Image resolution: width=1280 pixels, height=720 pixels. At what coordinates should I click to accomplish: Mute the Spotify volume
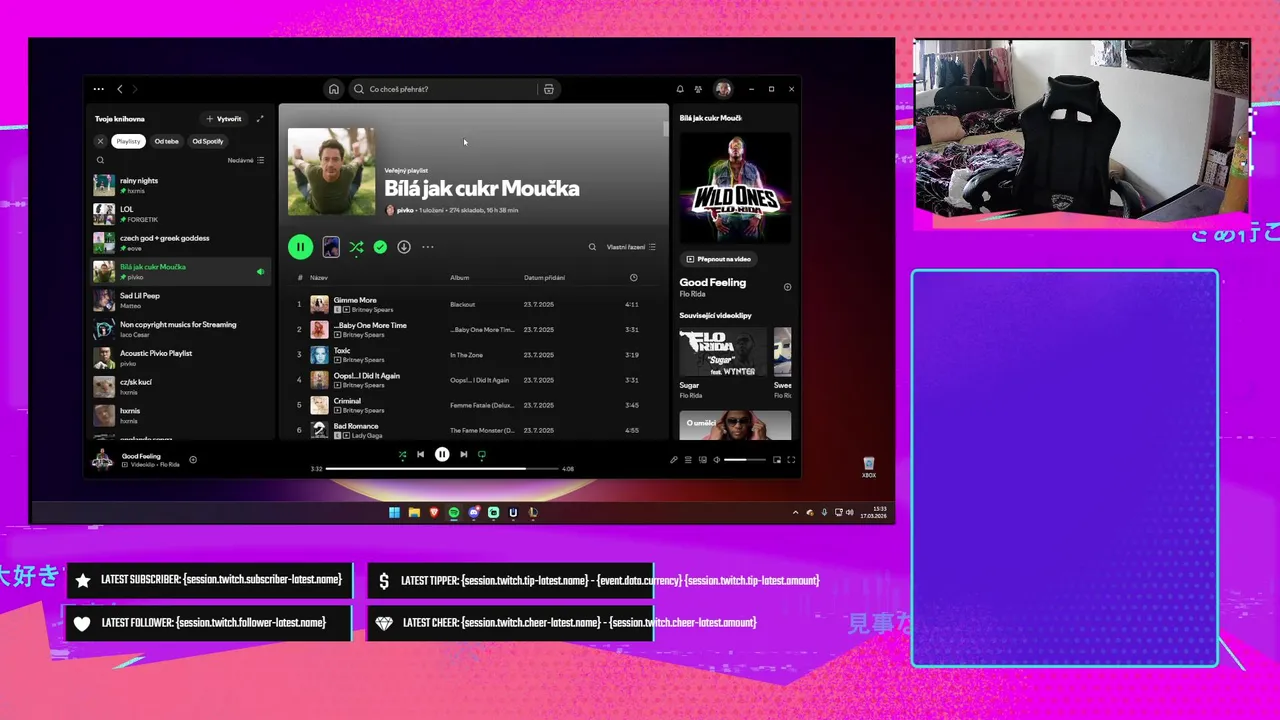tap(717, 460)
